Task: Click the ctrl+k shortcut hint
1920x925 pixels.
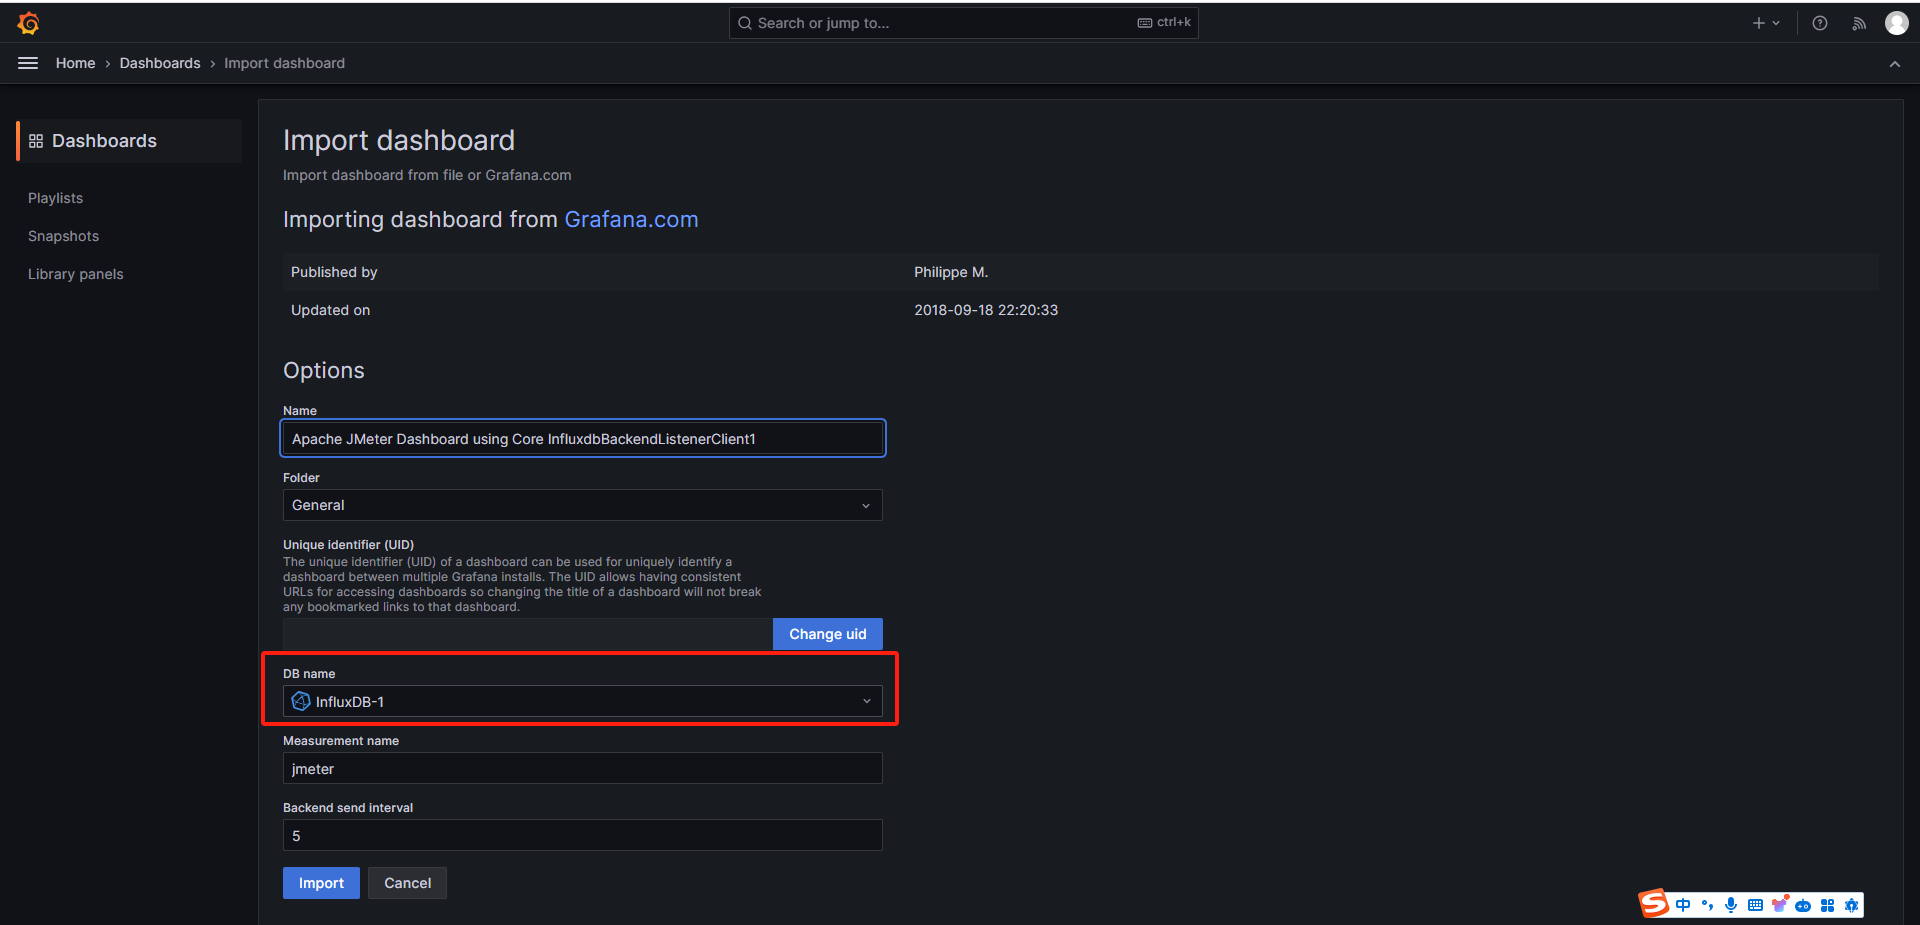Action: 1164,22
